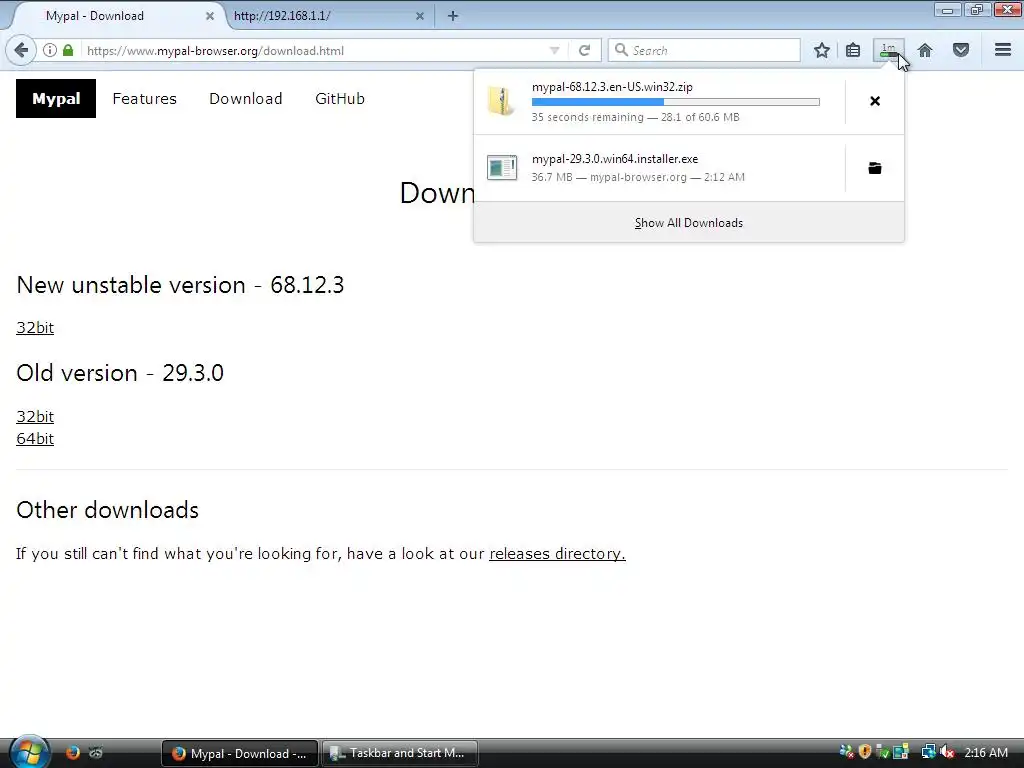Toggle the downloads toolbar button

click(x=889, y=50)
